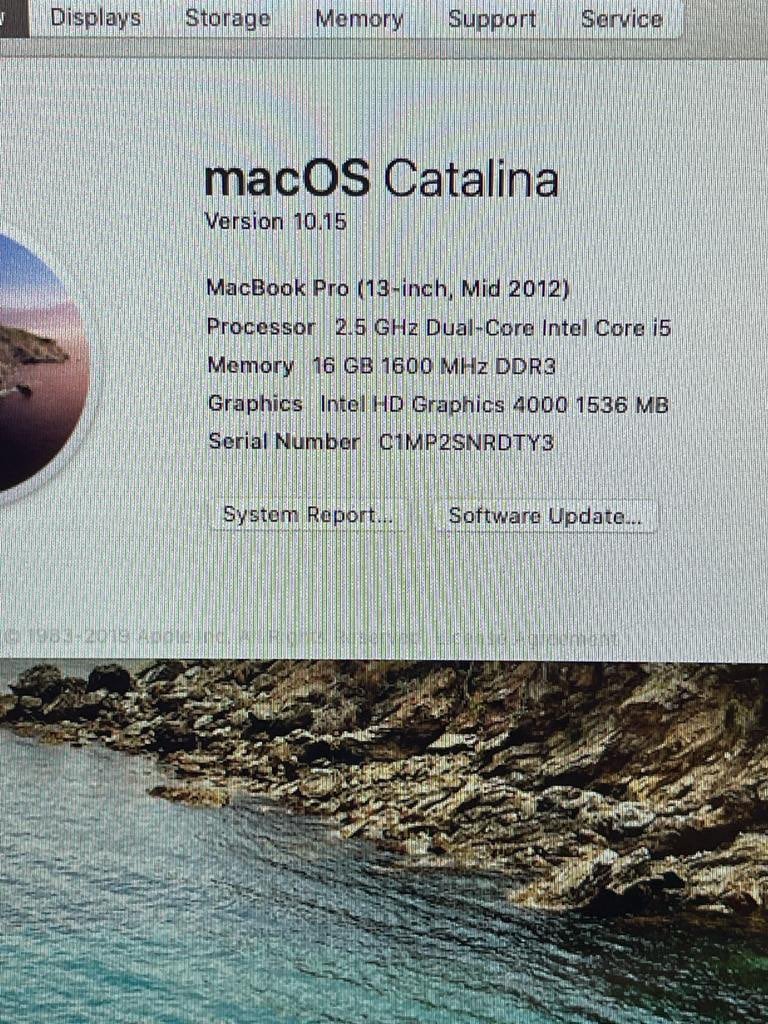Open System Report
This screenshot has height=1024, width=768.
tap(308, 515)
